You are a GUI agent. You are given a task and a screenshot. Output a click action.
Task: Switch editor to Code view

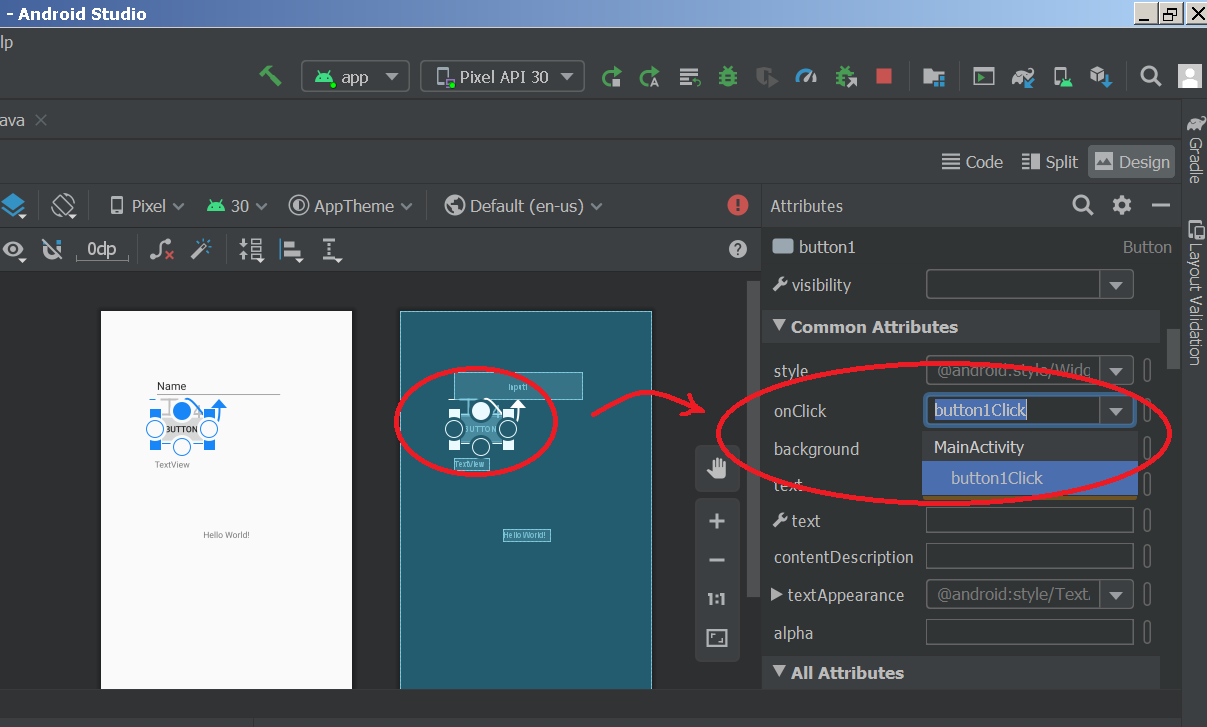(972, 162)
